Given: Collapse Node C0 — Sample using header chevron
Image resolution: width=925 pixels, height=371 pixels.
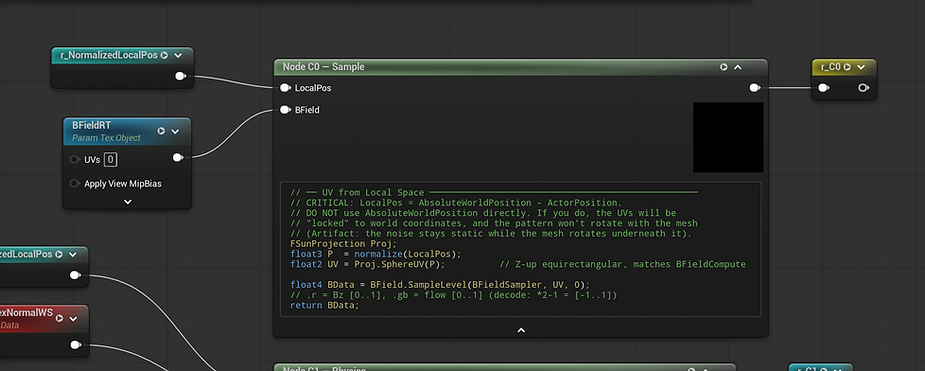Looking at the screenshot, I should point(737,67).
